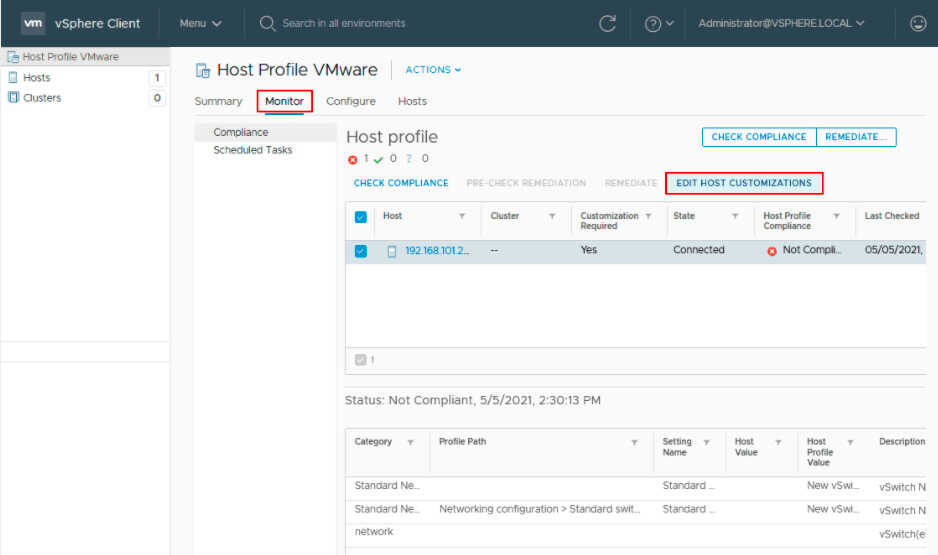938x555 pixels.
Task: Click the vm logo icon
Action: point(33,23)
